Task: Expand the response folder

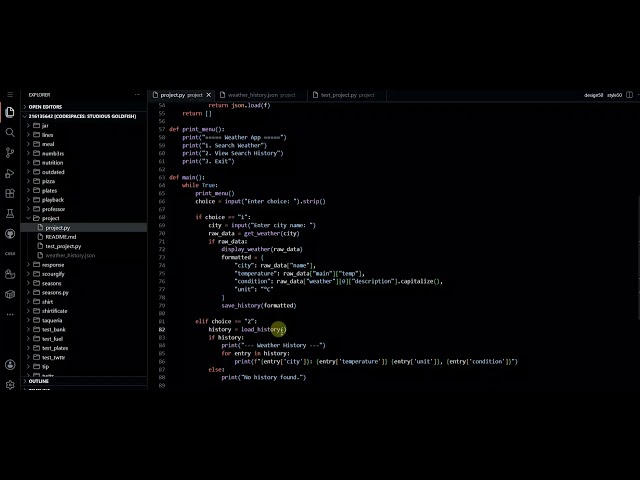Action: click(x=84, y=265)
